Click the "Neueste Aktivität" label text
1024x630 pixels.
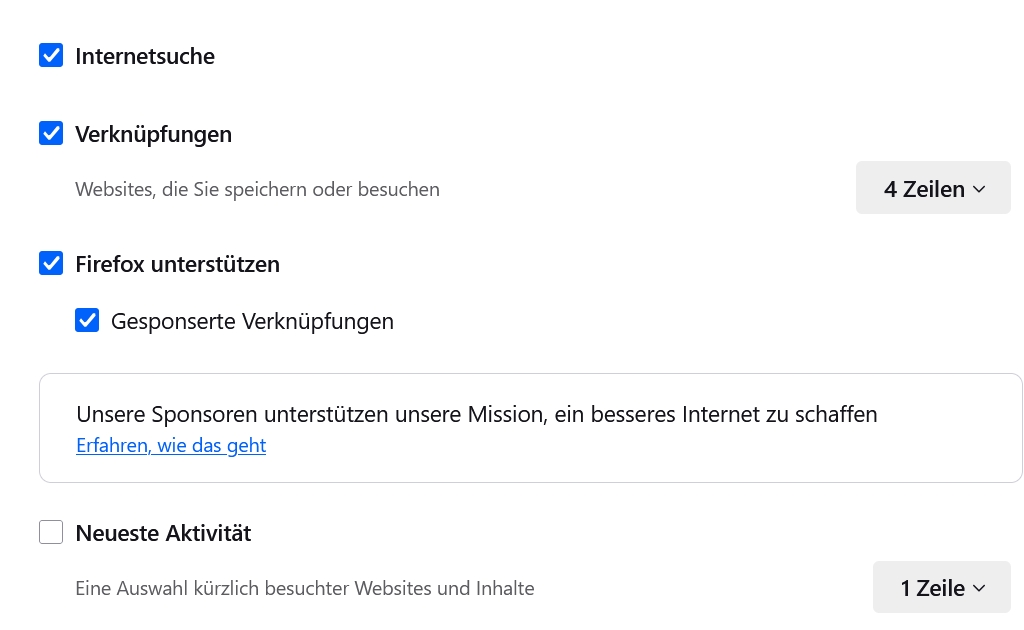click(163, 533)
